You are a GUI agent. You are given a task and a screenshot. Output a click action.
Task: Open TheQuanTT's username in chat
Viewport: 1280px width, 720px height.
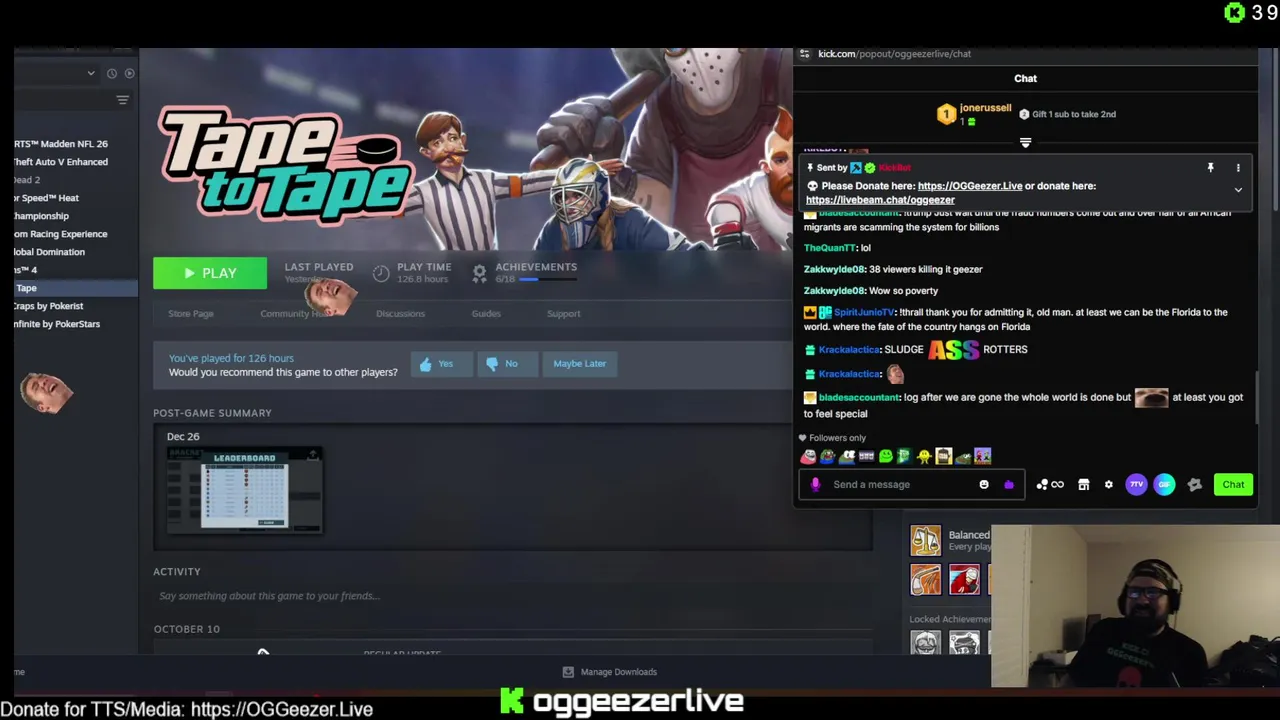[830, 248]
